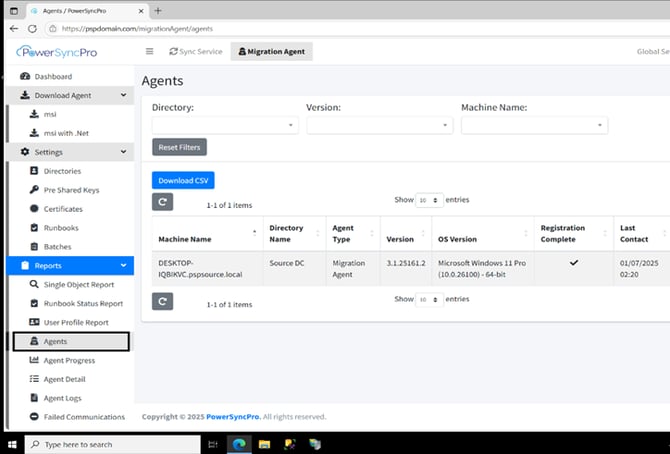Select the Agents report item
The image size is (670, 454).
[71, 342]
